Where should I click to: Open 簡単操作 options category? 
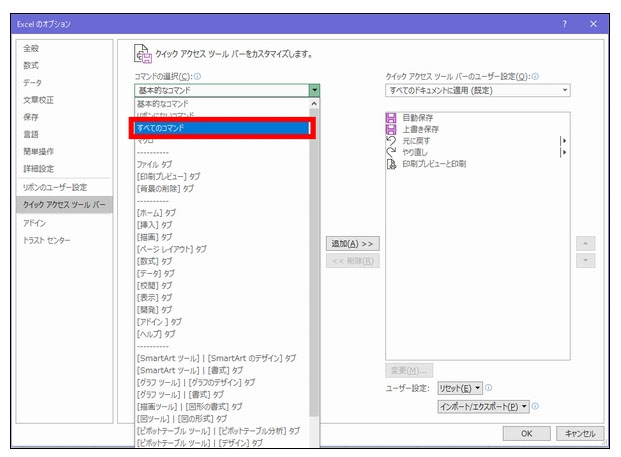click(x=64, y=151)
